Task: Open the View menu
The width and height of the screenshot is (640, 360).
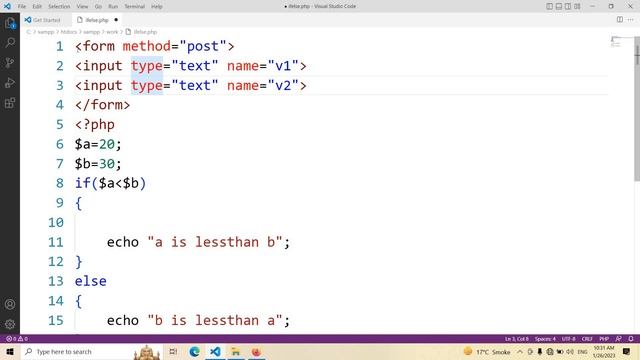Action: [82, 7]
